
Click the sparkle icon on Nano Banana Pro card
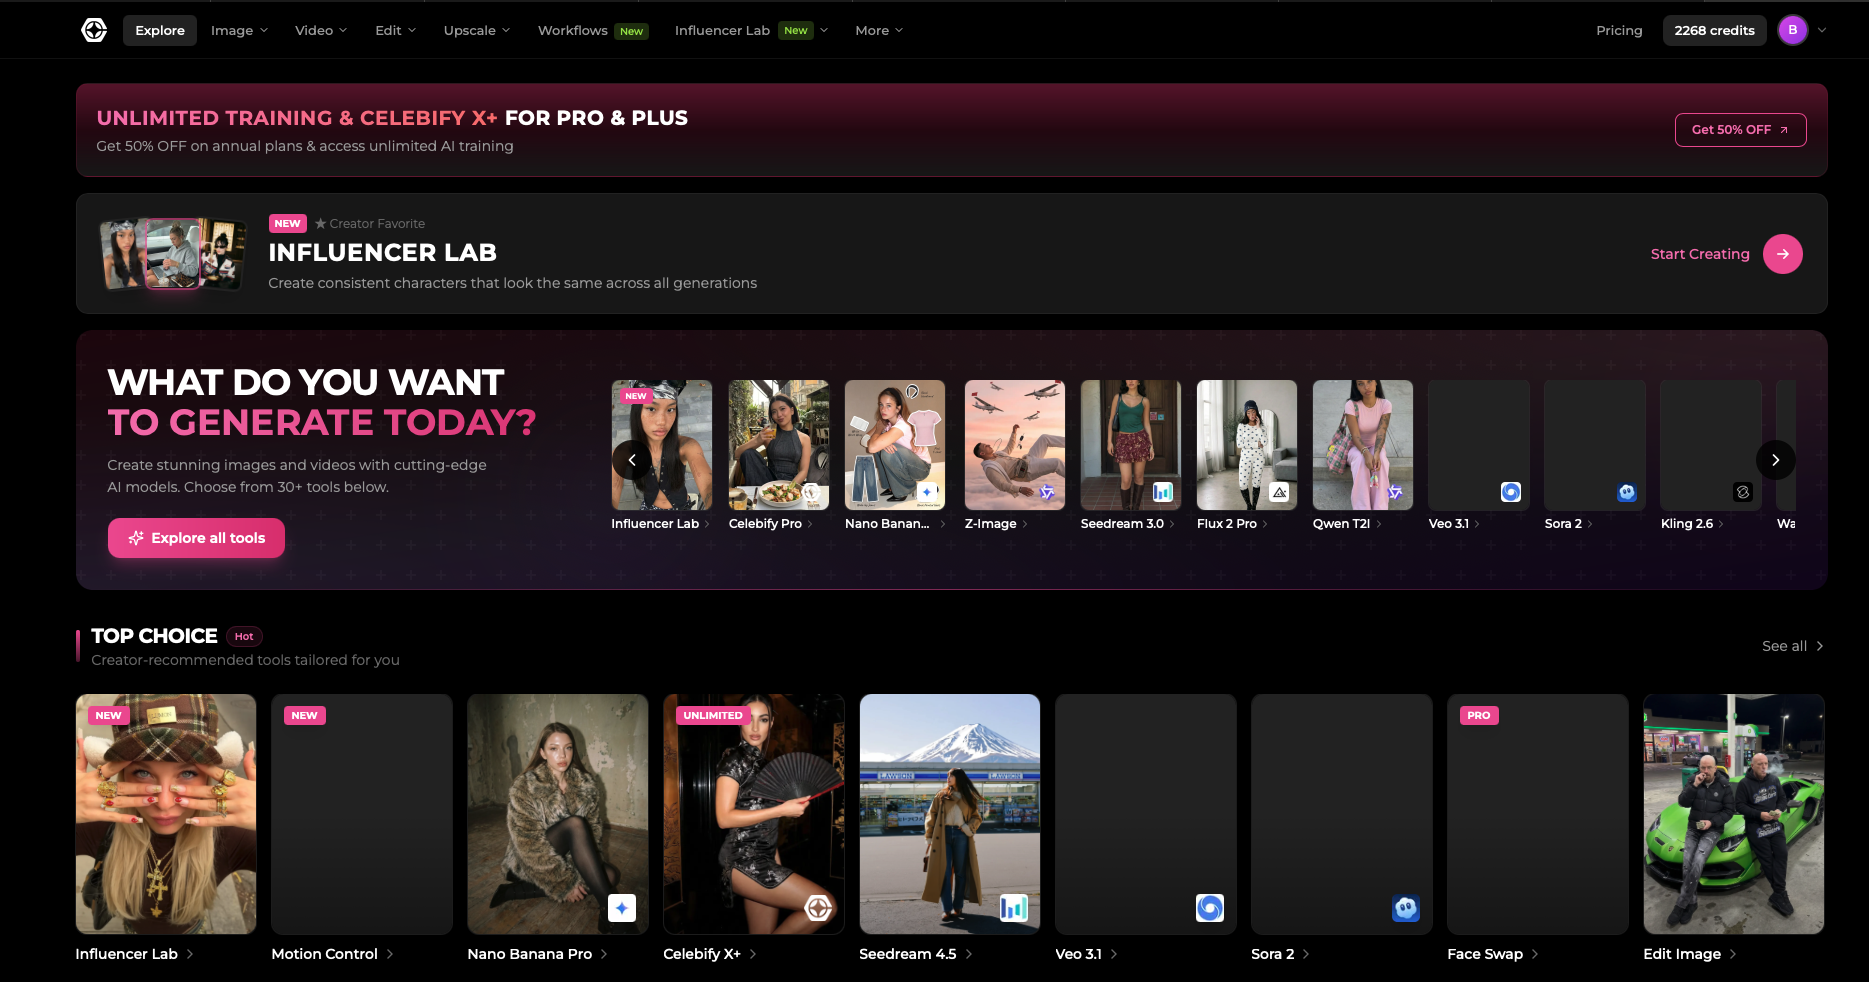pyautogui.click(x=622, y=908)
